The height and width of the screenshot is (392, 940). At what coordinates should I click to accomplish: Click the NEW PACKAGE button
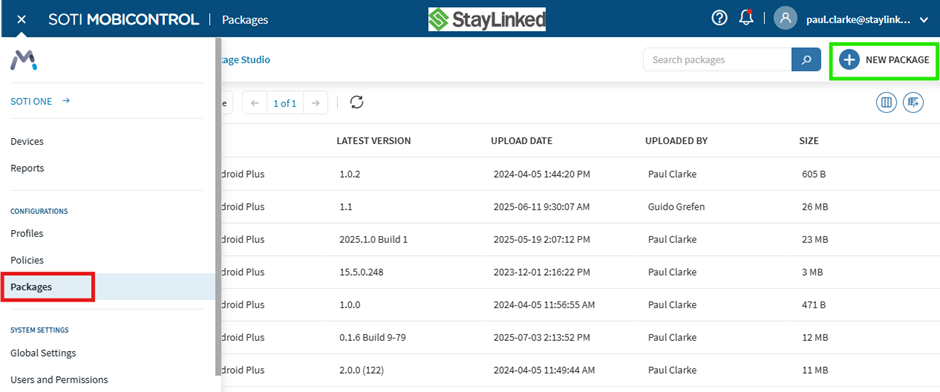[x=884, y=60]
